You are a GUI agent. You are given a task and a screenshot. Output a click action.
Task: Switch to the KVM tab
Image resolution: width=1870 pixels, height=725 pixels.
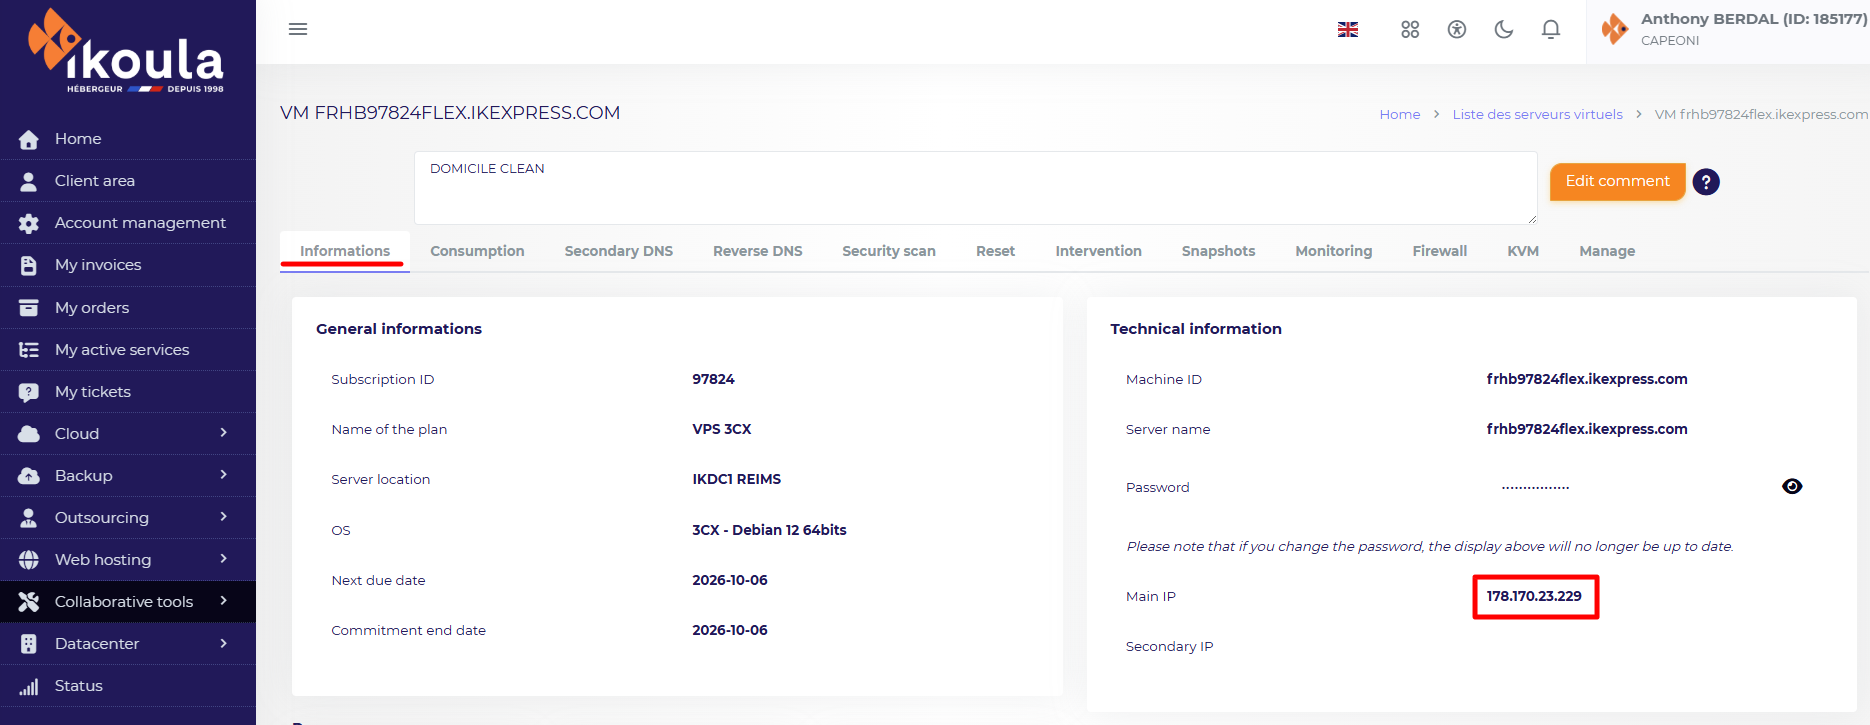coord(1523,251)
